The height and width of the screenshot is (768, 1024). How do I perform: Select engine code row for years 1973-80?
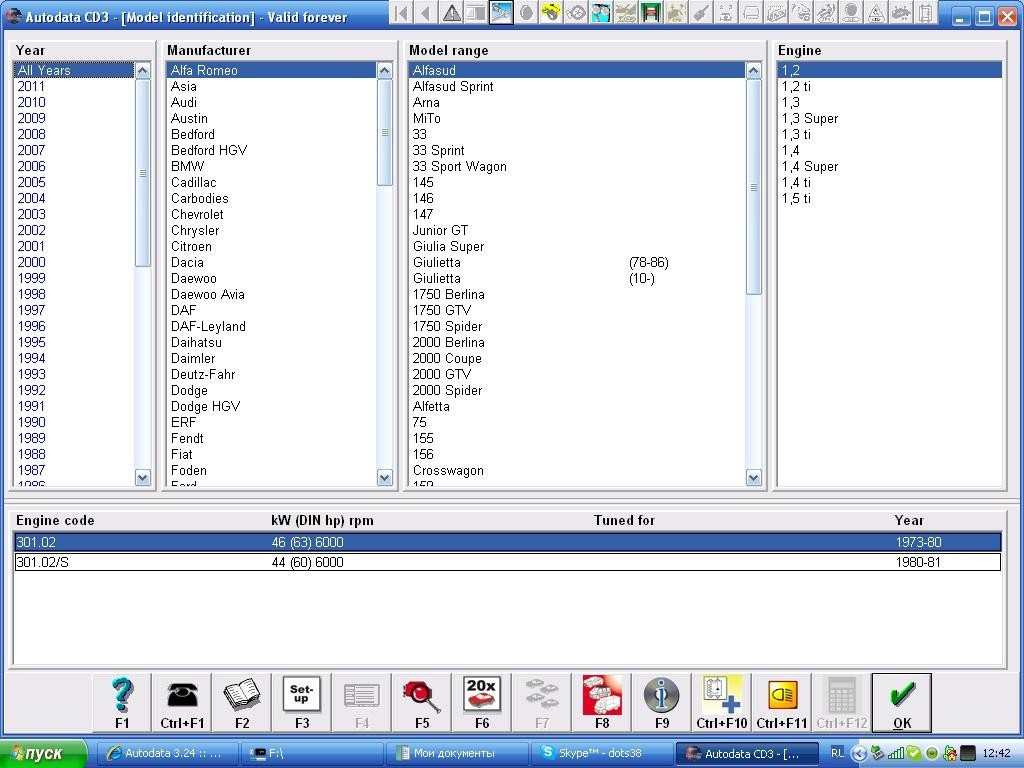pyautogui.click(x=507, y=542)
